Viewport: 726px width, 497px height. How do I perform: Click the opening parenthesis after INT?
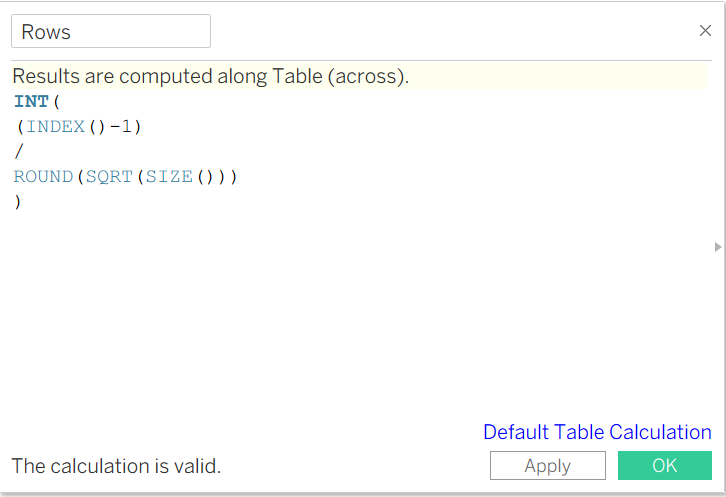coord(57,102)
